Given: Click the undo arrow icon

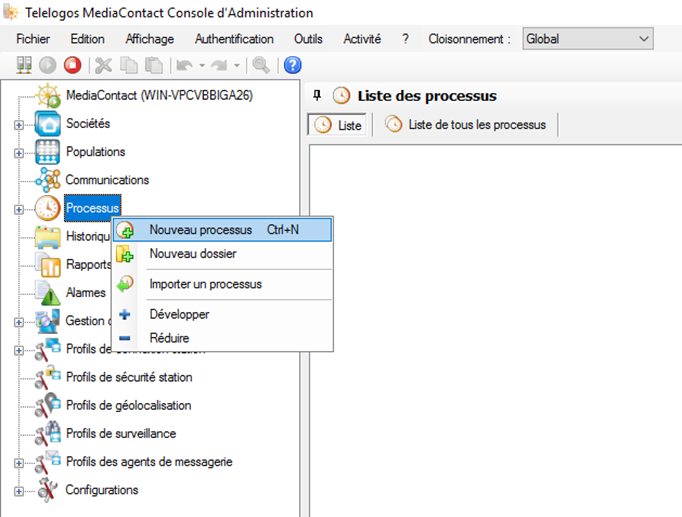Looking at the screenshot, I should 184,66.
